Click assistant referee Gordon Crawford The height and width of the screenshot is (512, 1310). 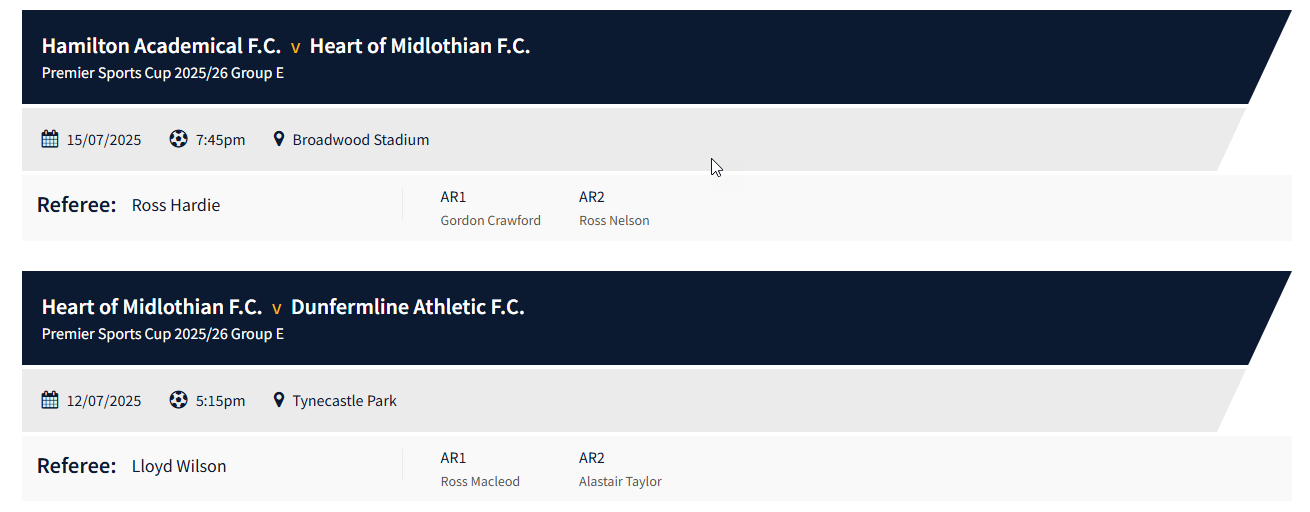coord(490,221)
